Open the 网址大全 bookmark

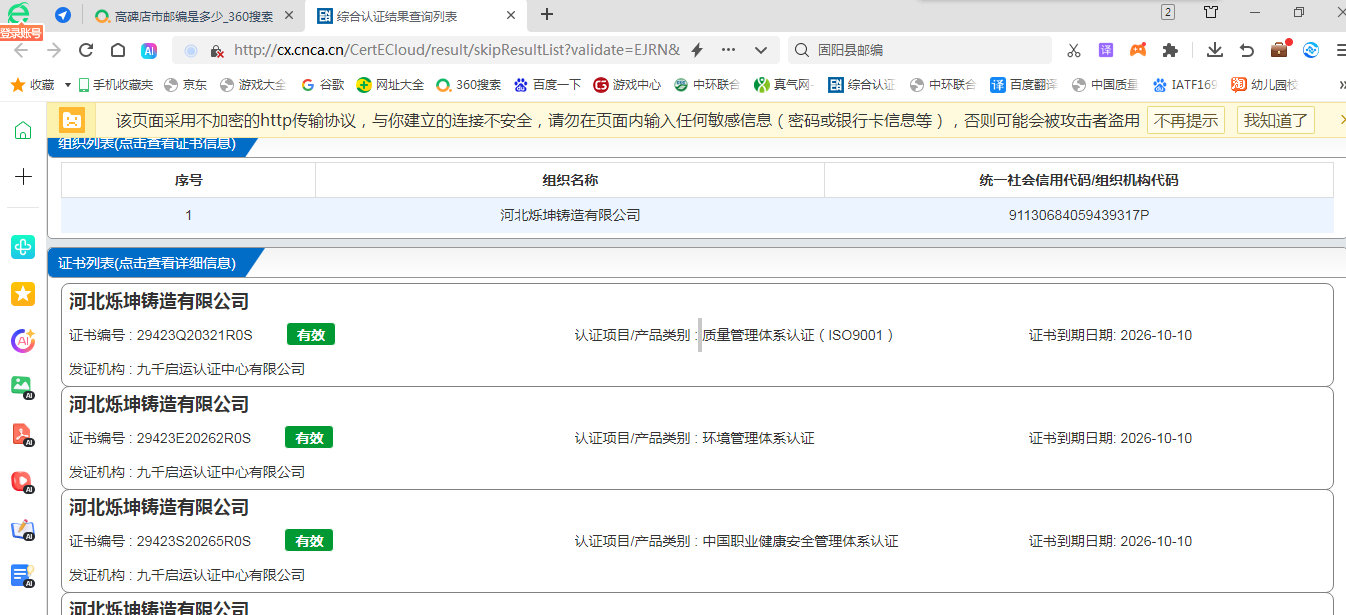click(x=390, y=85)
